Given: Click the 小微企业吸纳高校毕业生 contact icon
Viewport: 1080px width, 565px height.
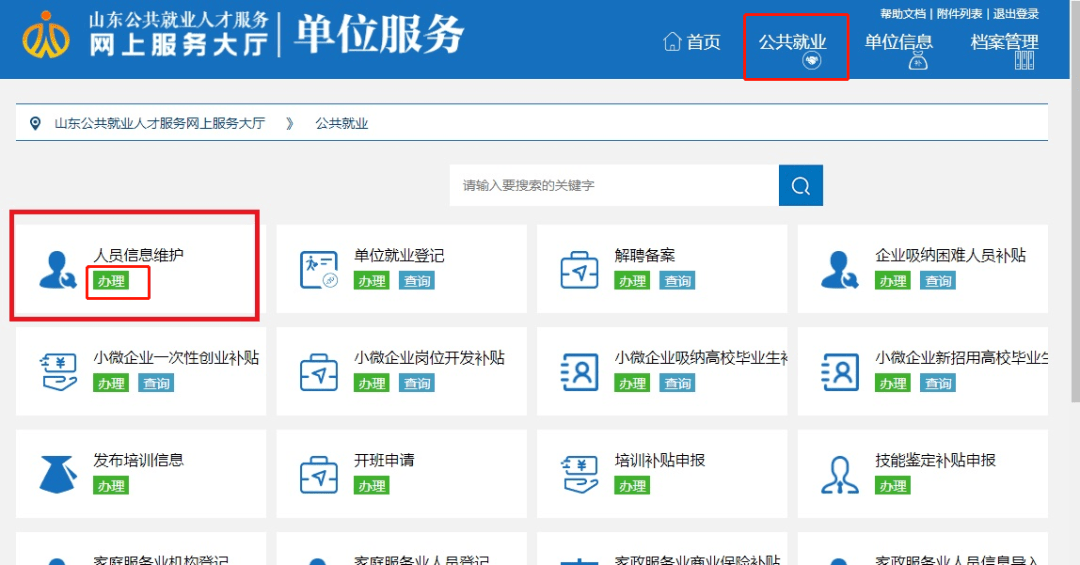Looking at the screenshot, I should coord(579,372).
